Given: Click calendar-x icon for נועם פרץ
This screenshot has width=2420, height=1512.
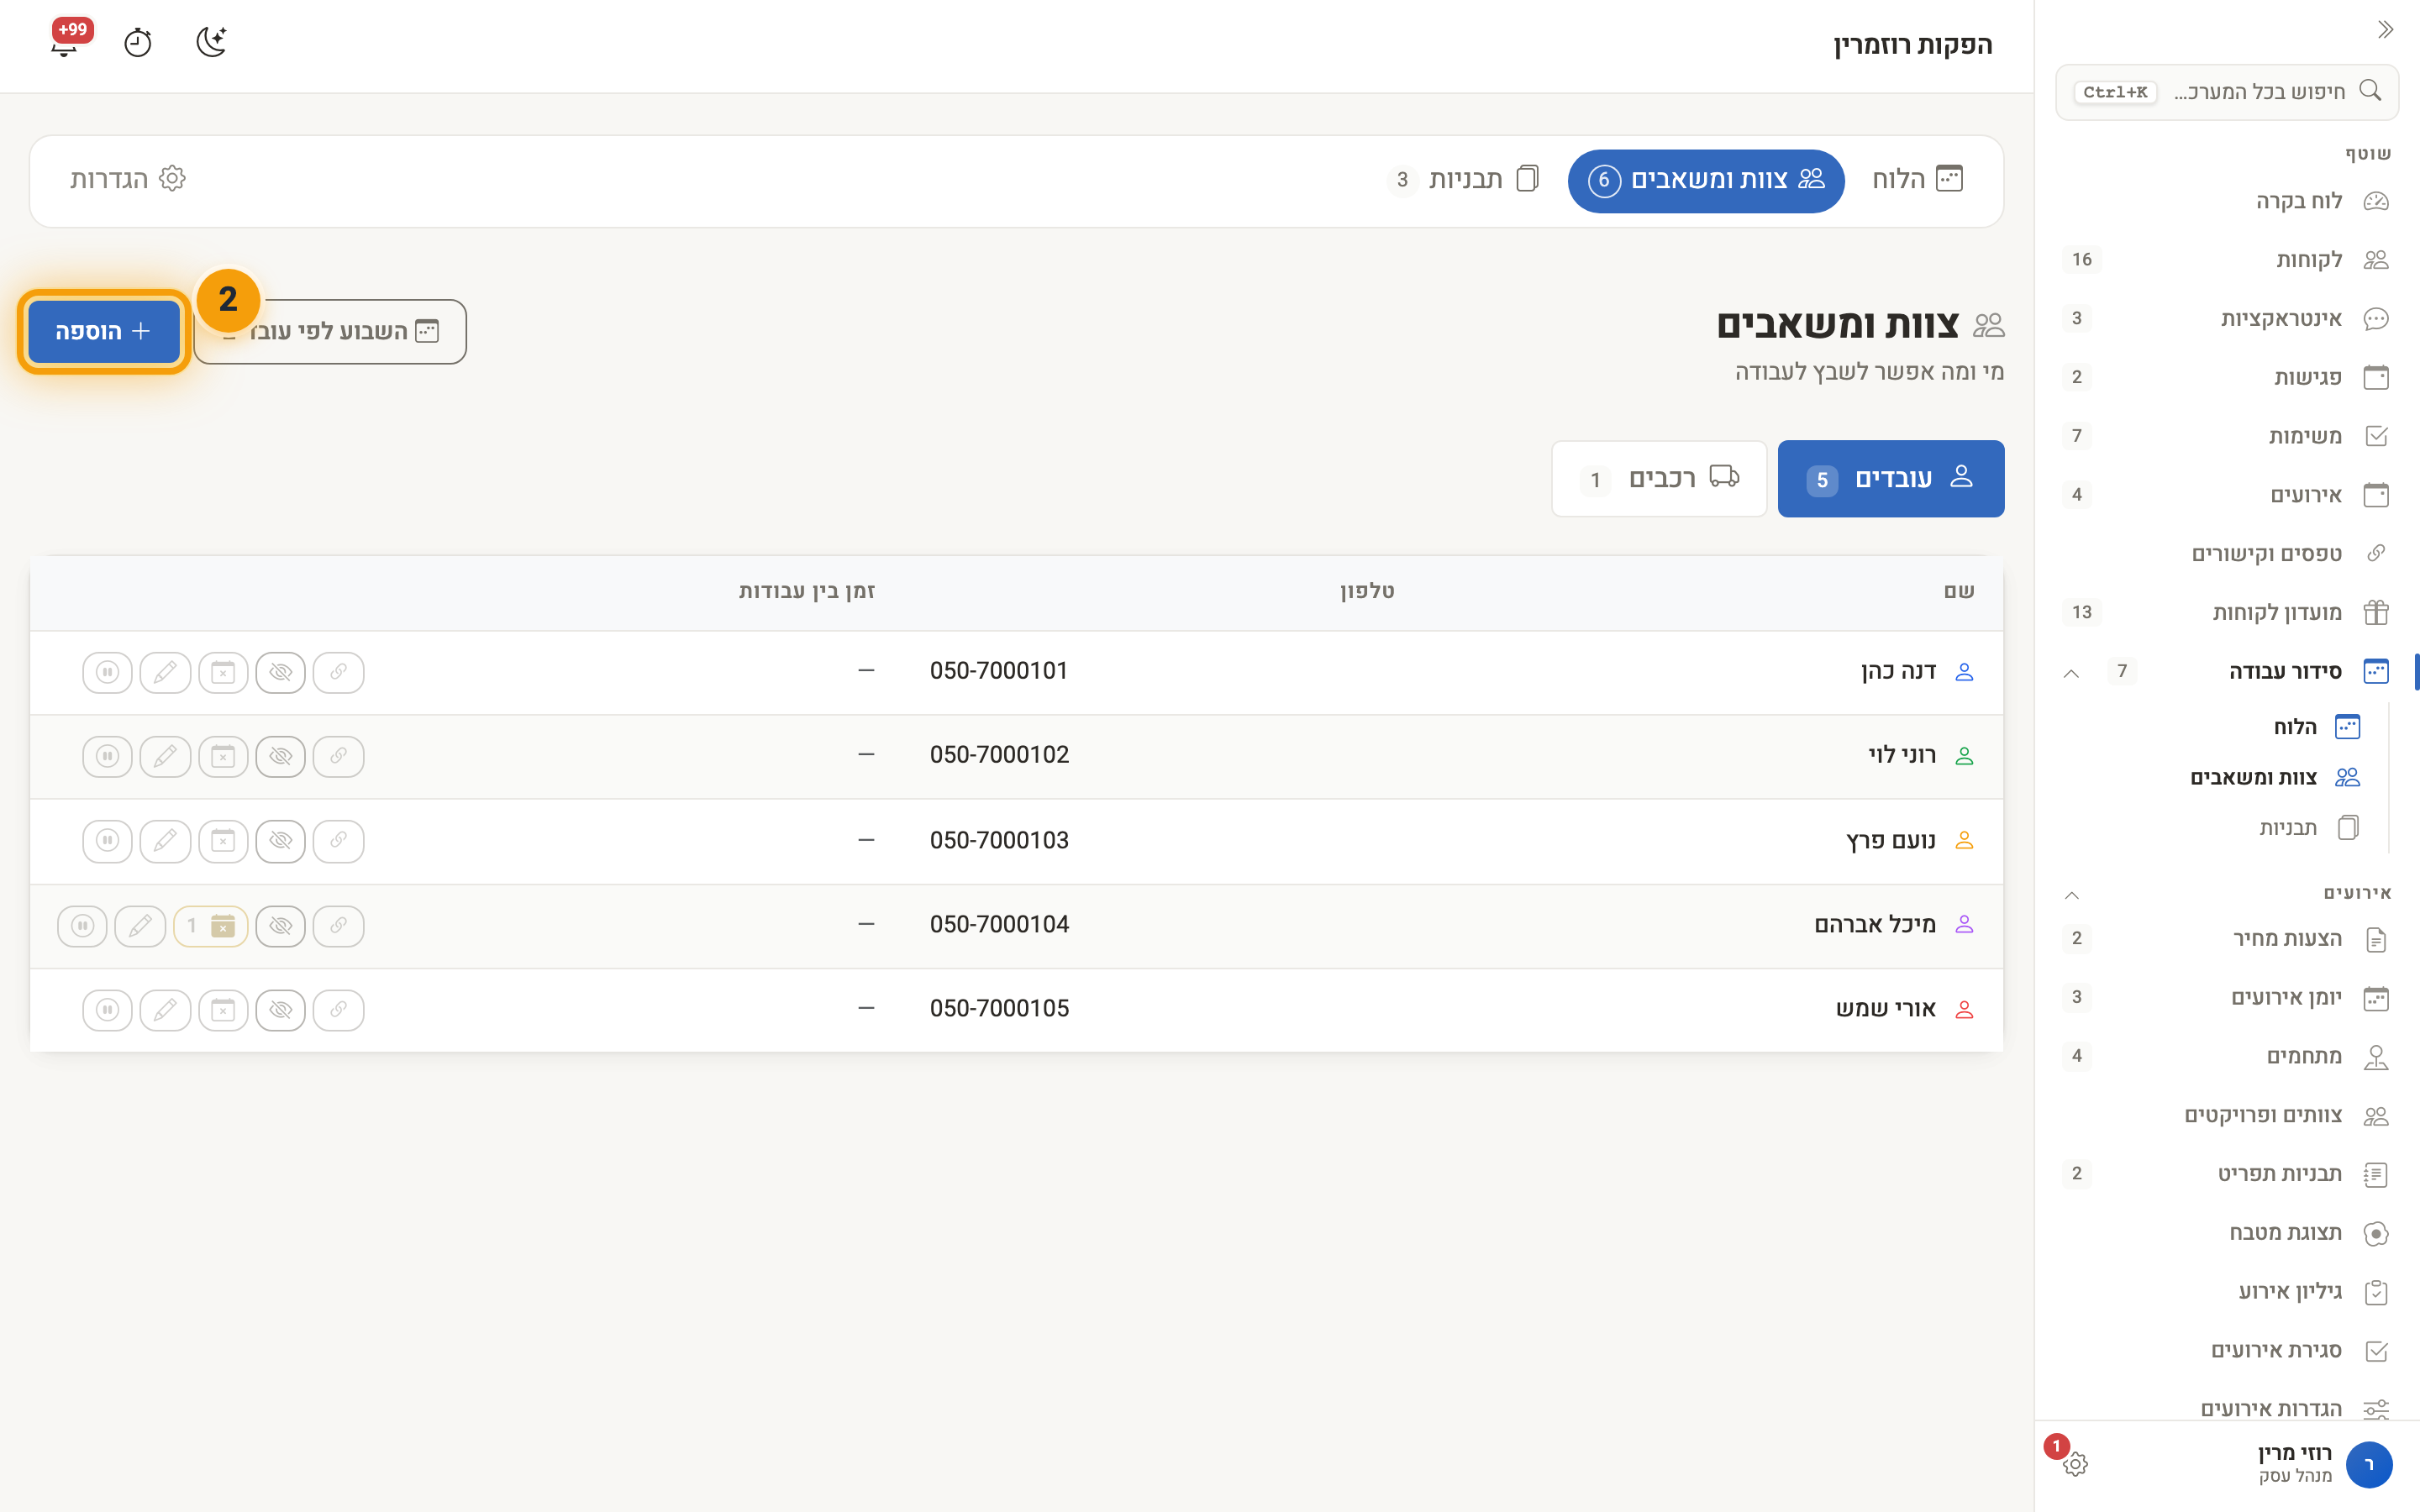Looking at the screenshot, I should (x=223, y=841).
